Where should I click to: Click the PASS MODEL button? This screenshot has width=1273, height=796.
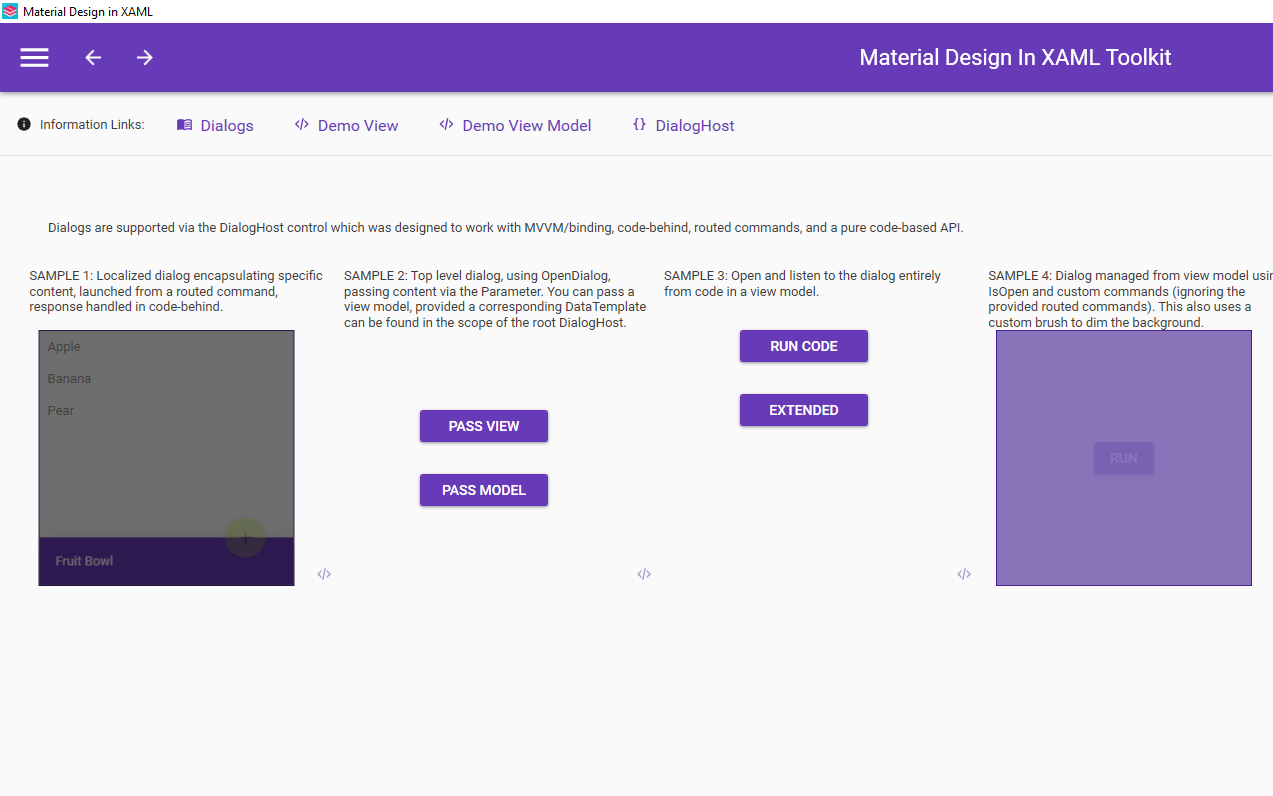point(484,490)
